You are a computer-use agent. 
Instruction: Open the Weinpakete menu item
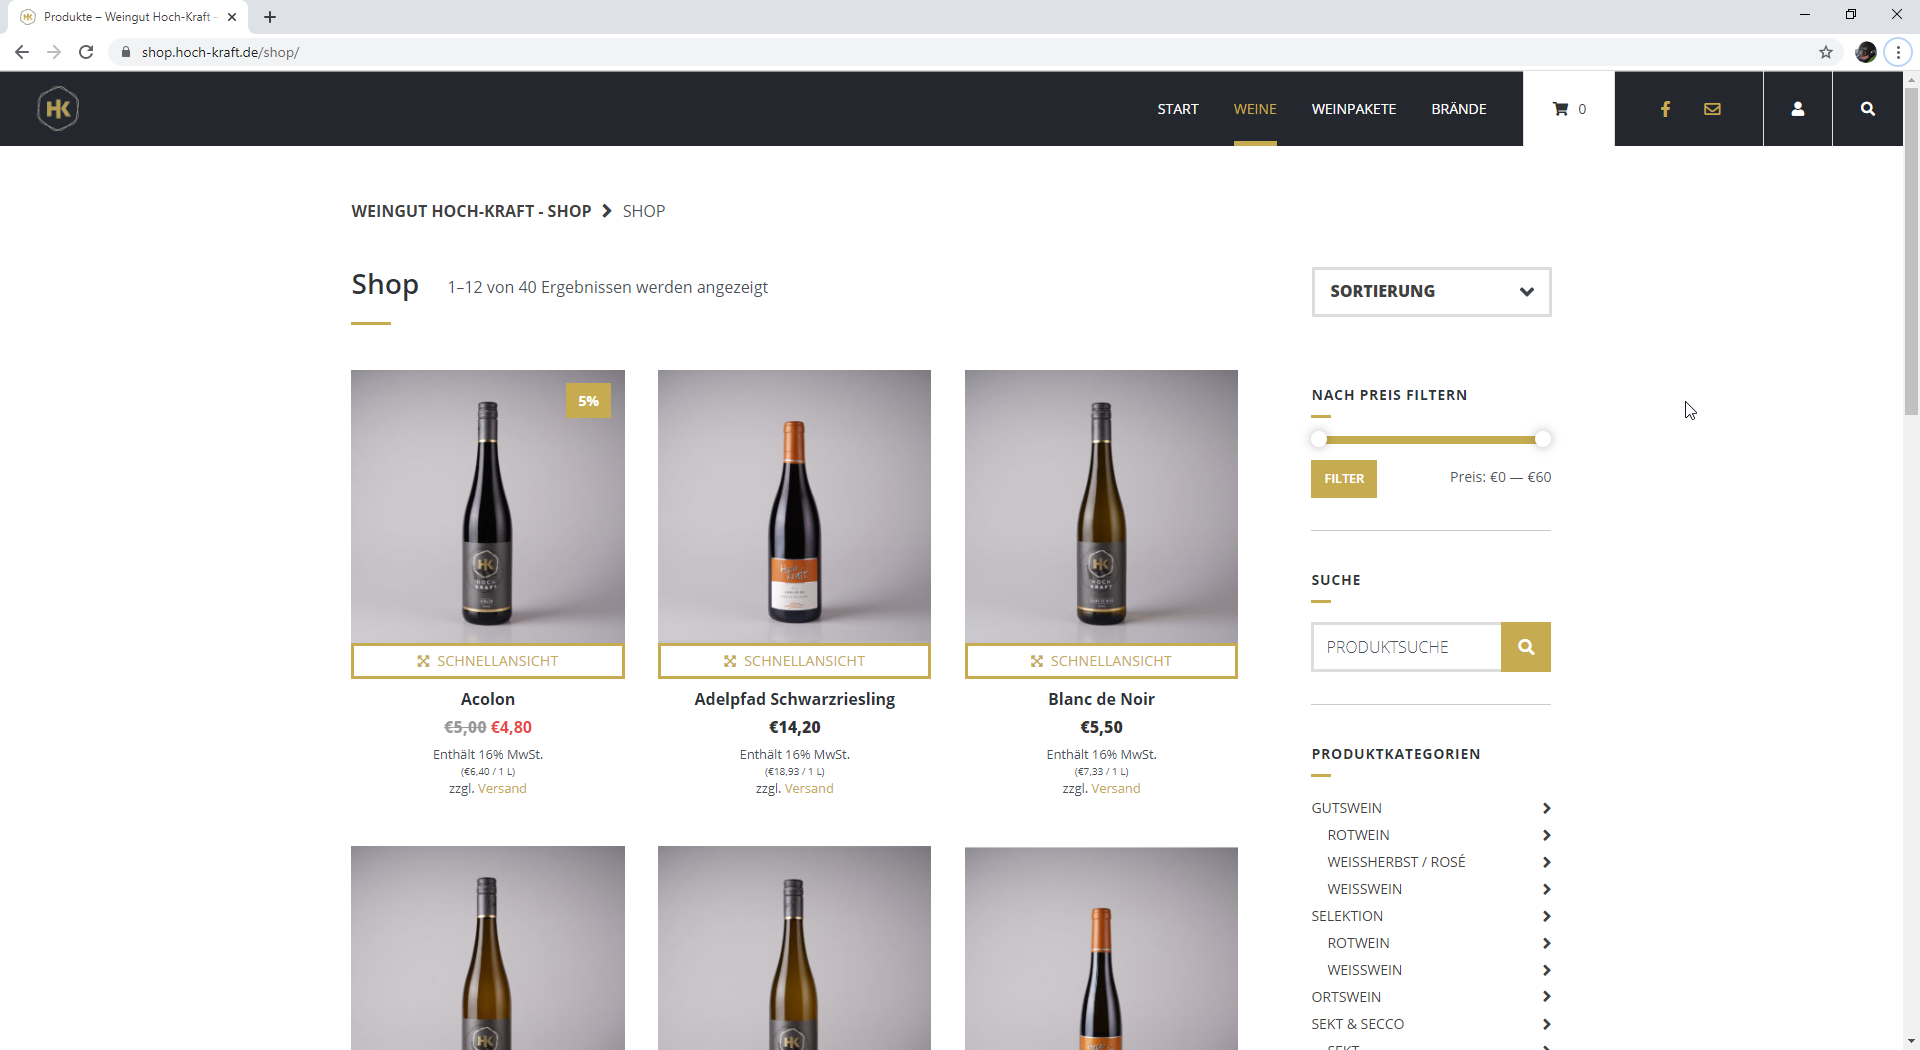pos(1353,109)
